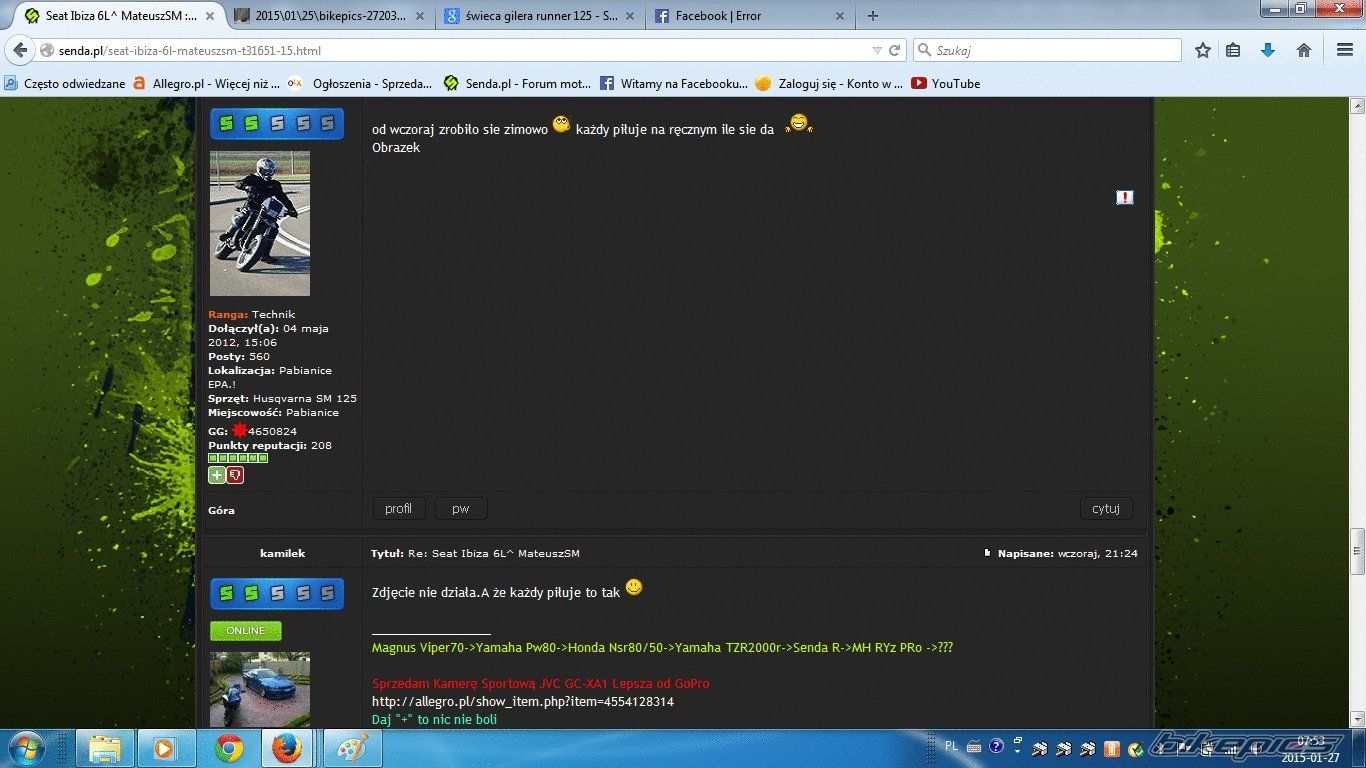Screen dimensions: 1366x768
Task: Open the allegro.pl show_item link
Action: pyautogui.click(x=523, y=702)
